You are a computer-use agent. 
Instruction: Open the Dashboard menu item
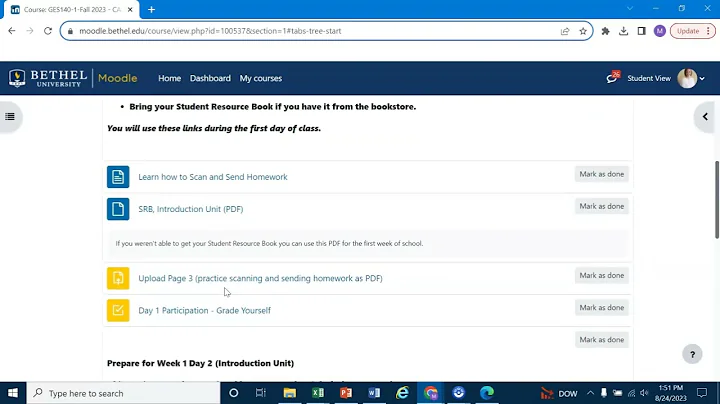pos(210,78)
